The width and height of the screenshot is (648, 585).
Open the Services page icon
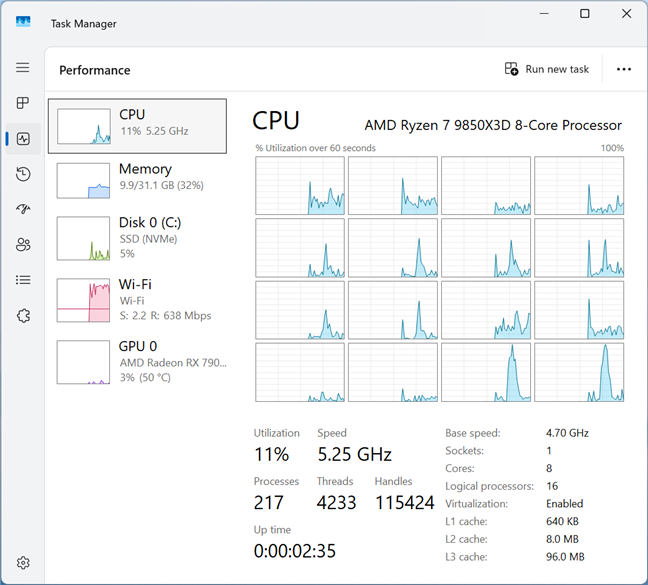click(24, 316)
